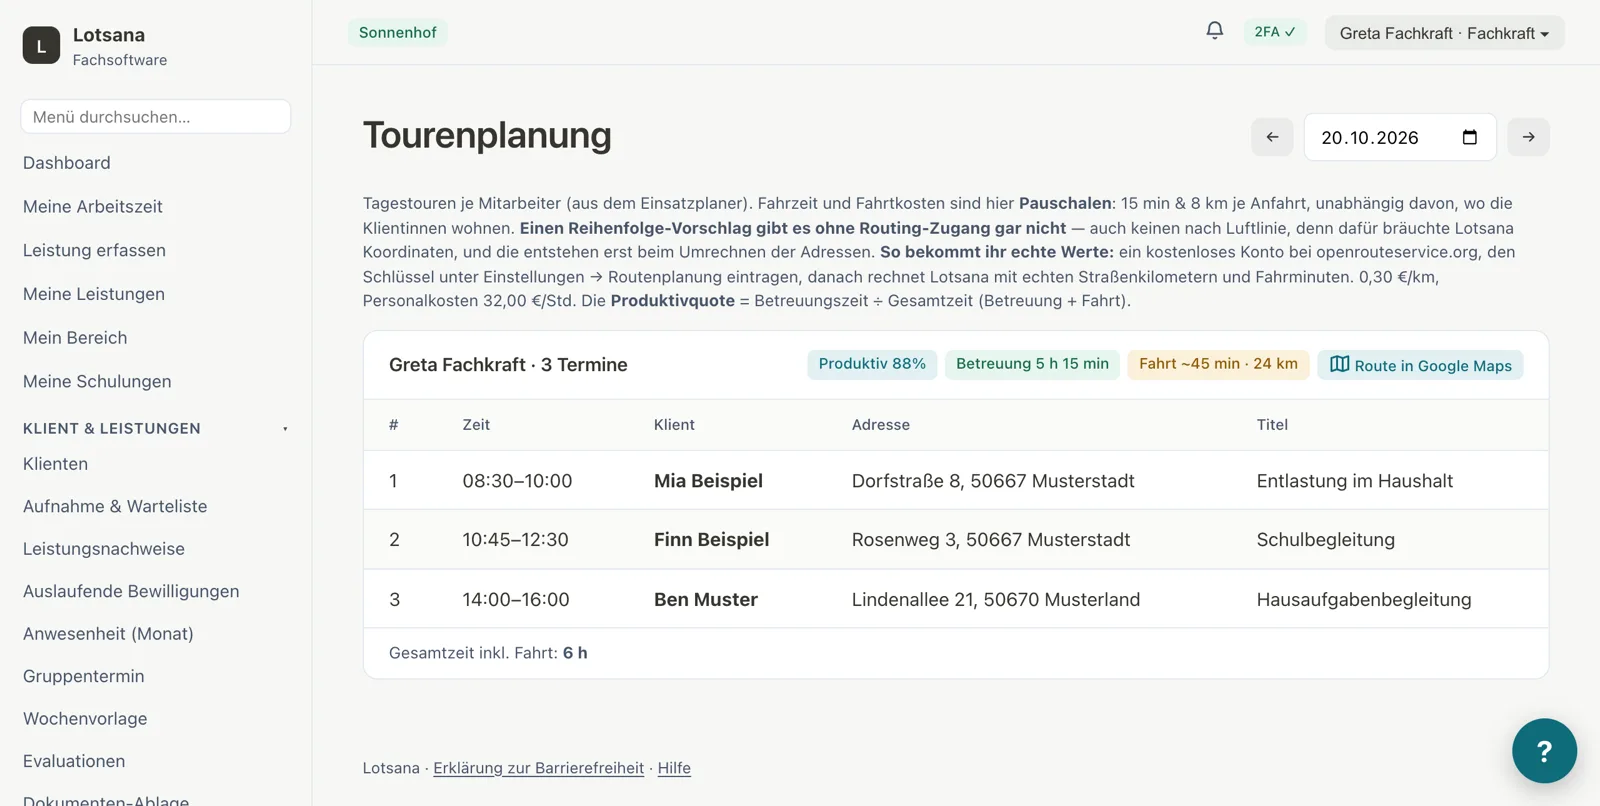1600x806 pixels.
Task: Go to Wochenvorlage
Action: pyautogui.click(x=85, y=719)
